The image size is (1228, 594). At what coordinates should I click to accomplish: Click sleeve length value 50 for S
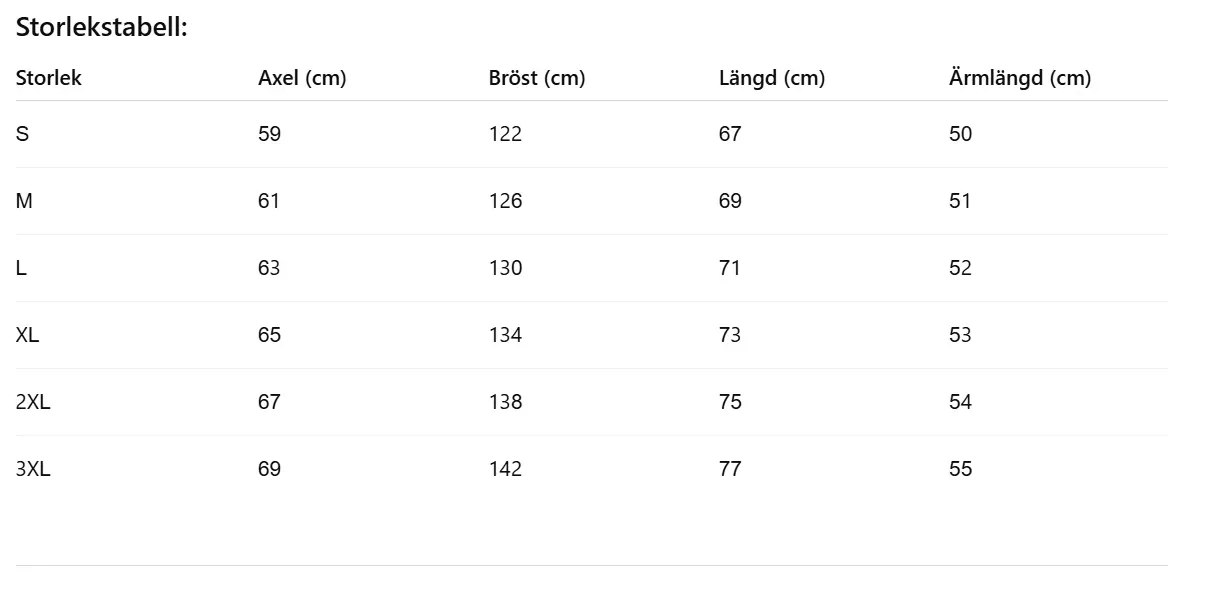pos(960,134)
